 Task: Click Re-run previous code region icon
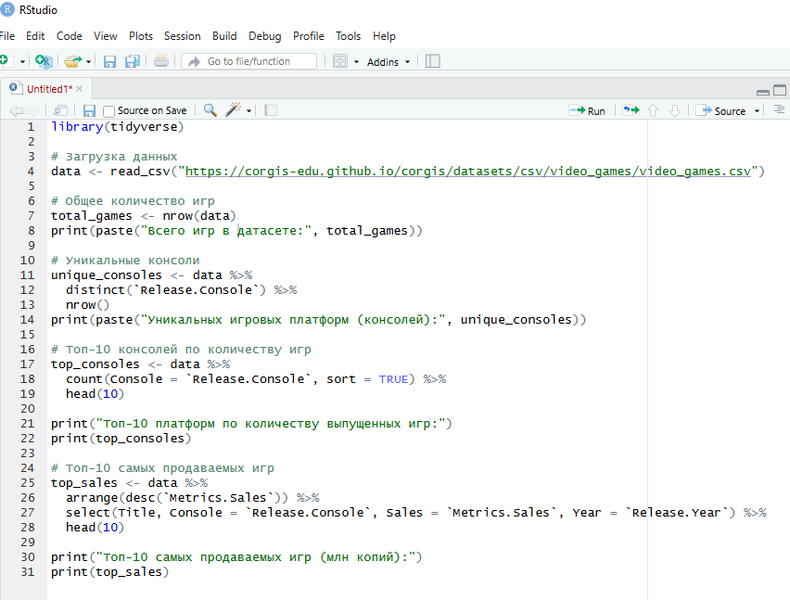click(631, 110)
